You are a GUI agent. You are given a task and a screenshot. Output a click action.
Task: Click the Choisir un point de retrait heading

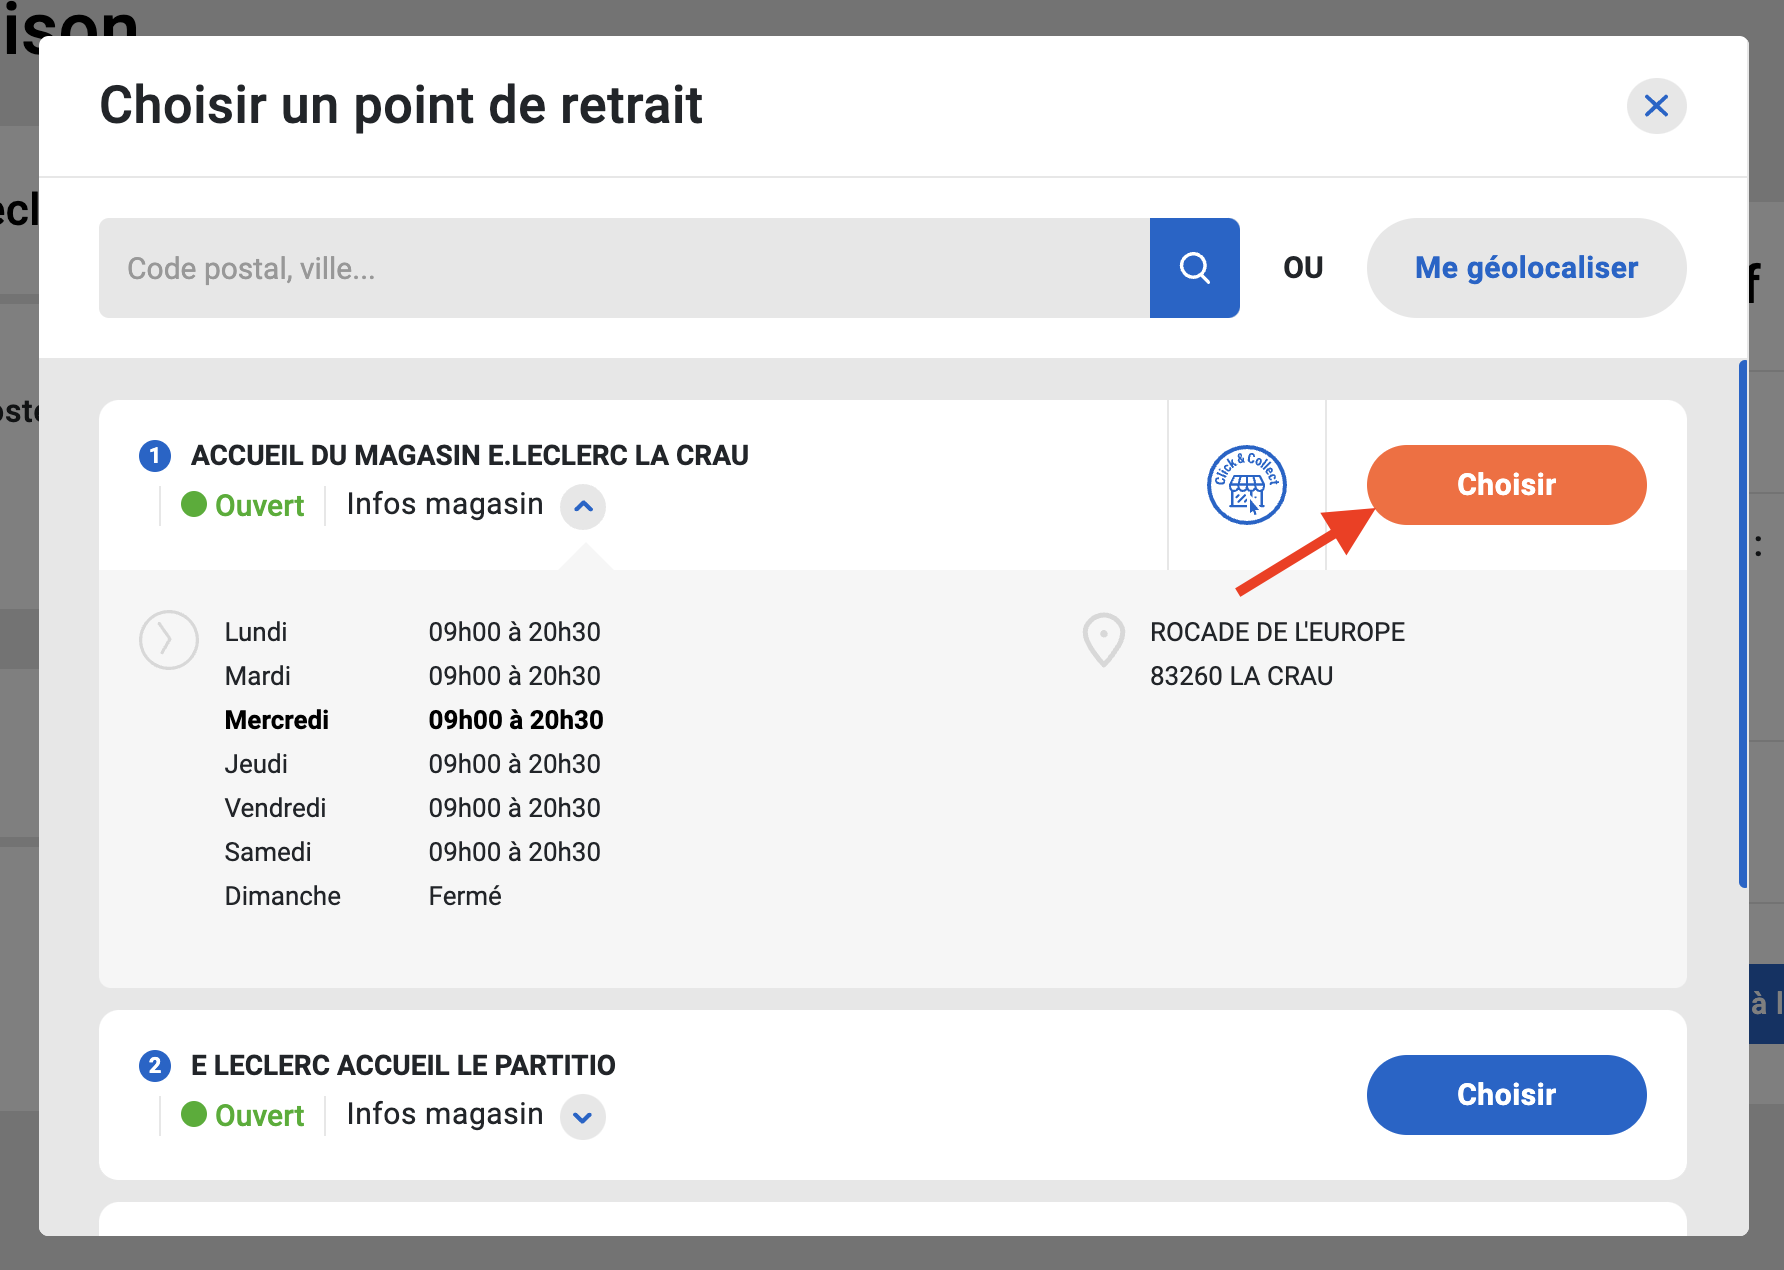point(401,106)
